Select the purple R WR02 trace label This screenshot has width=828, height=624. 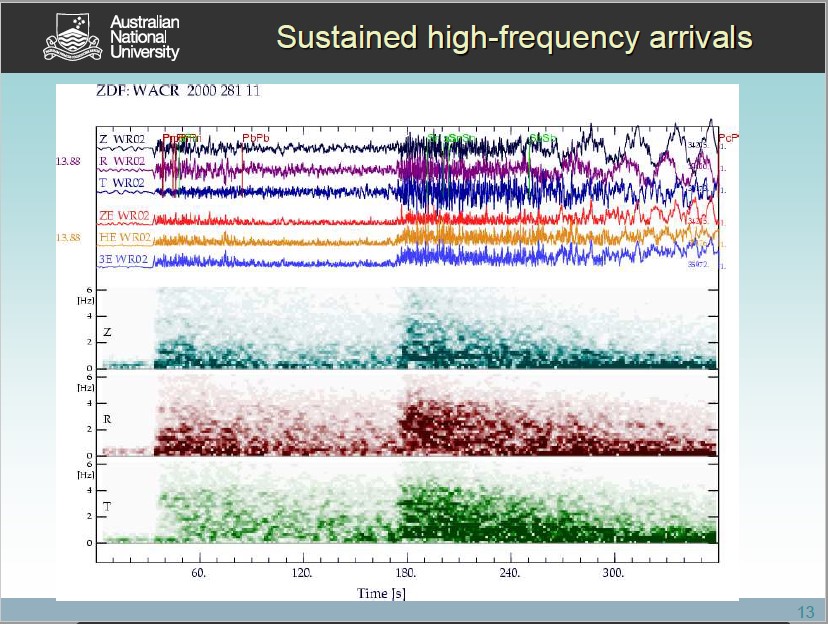122,160
